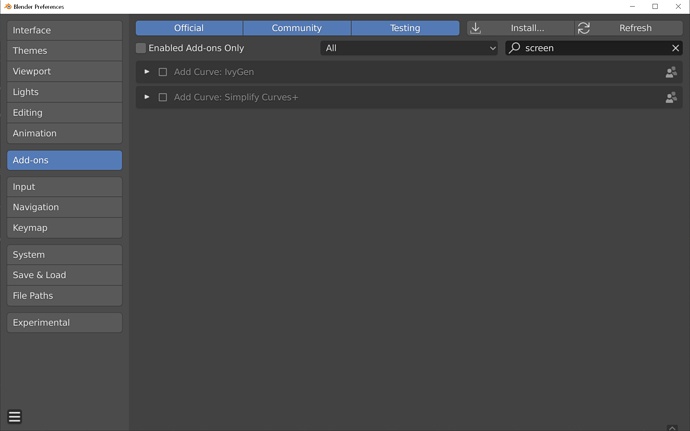The image size is (690, 431).
Task: Open the Interface preferences section
Action: 64,30
